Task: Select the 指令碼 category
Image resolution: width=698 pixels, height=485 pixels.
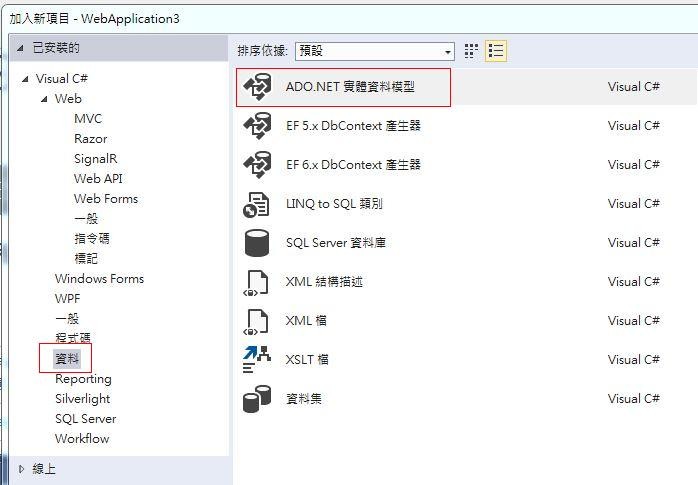Action: [92, 238]
